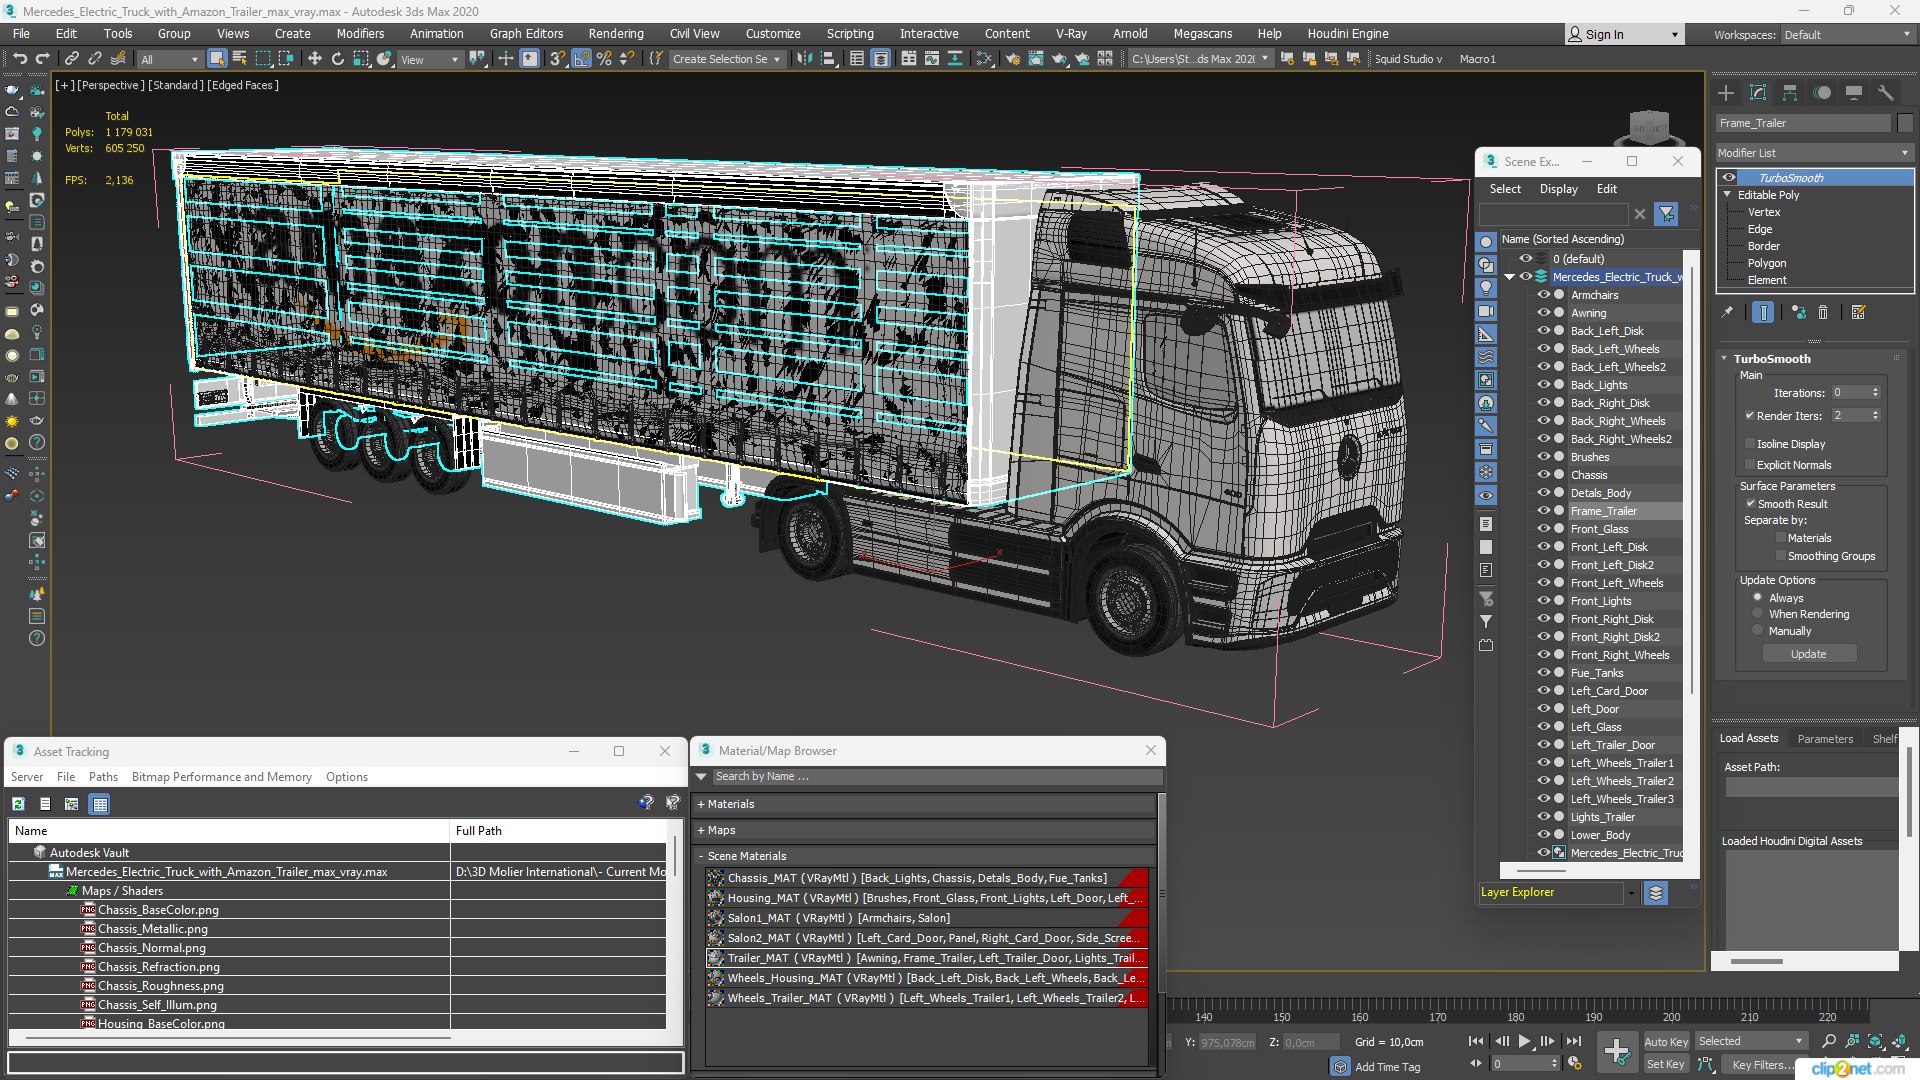
Task: Click the filter icon in Scene Explorer
Action: coord(1666,214)
